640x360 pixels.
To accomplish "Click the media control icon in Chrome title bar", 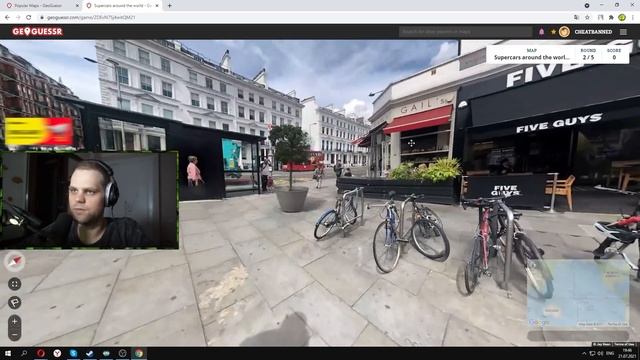I will click(587, 5).
